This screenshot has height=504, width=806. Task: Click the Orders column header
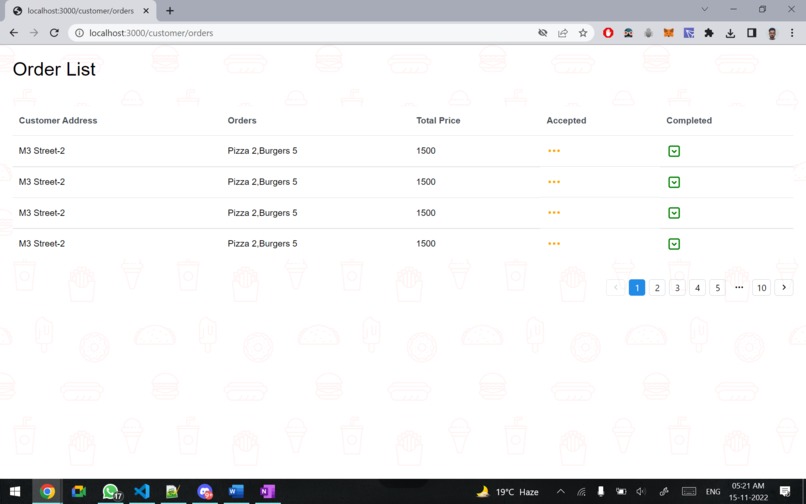242,120
